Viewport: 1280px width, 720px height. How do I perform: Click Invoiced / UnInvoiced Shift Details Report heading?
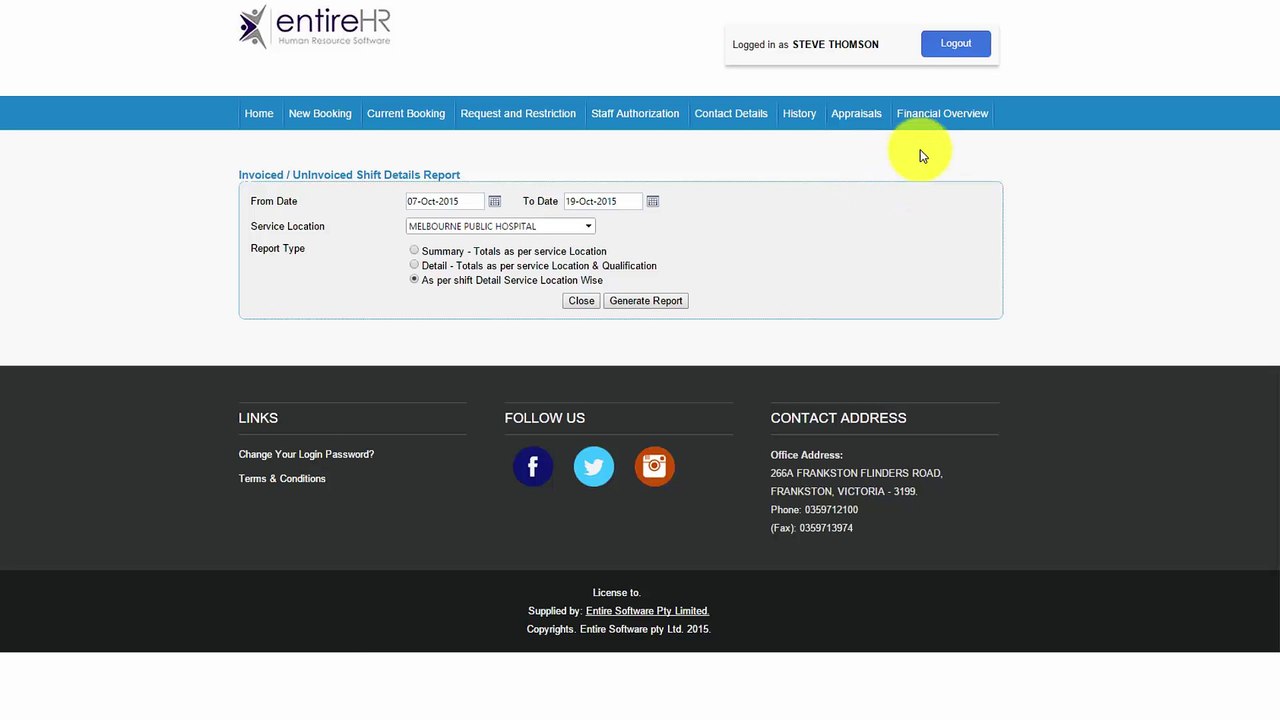coord(349,175)
